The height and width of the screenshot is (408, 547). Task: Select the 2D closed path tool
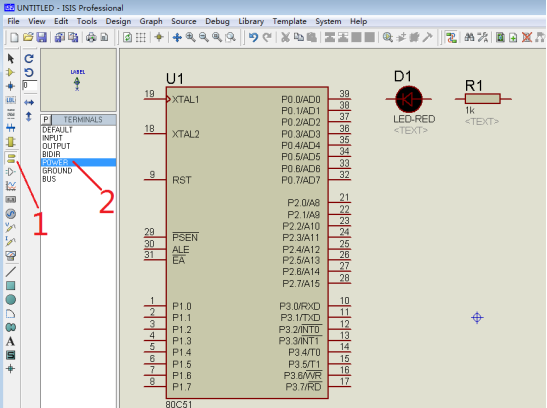pos(11,327)
